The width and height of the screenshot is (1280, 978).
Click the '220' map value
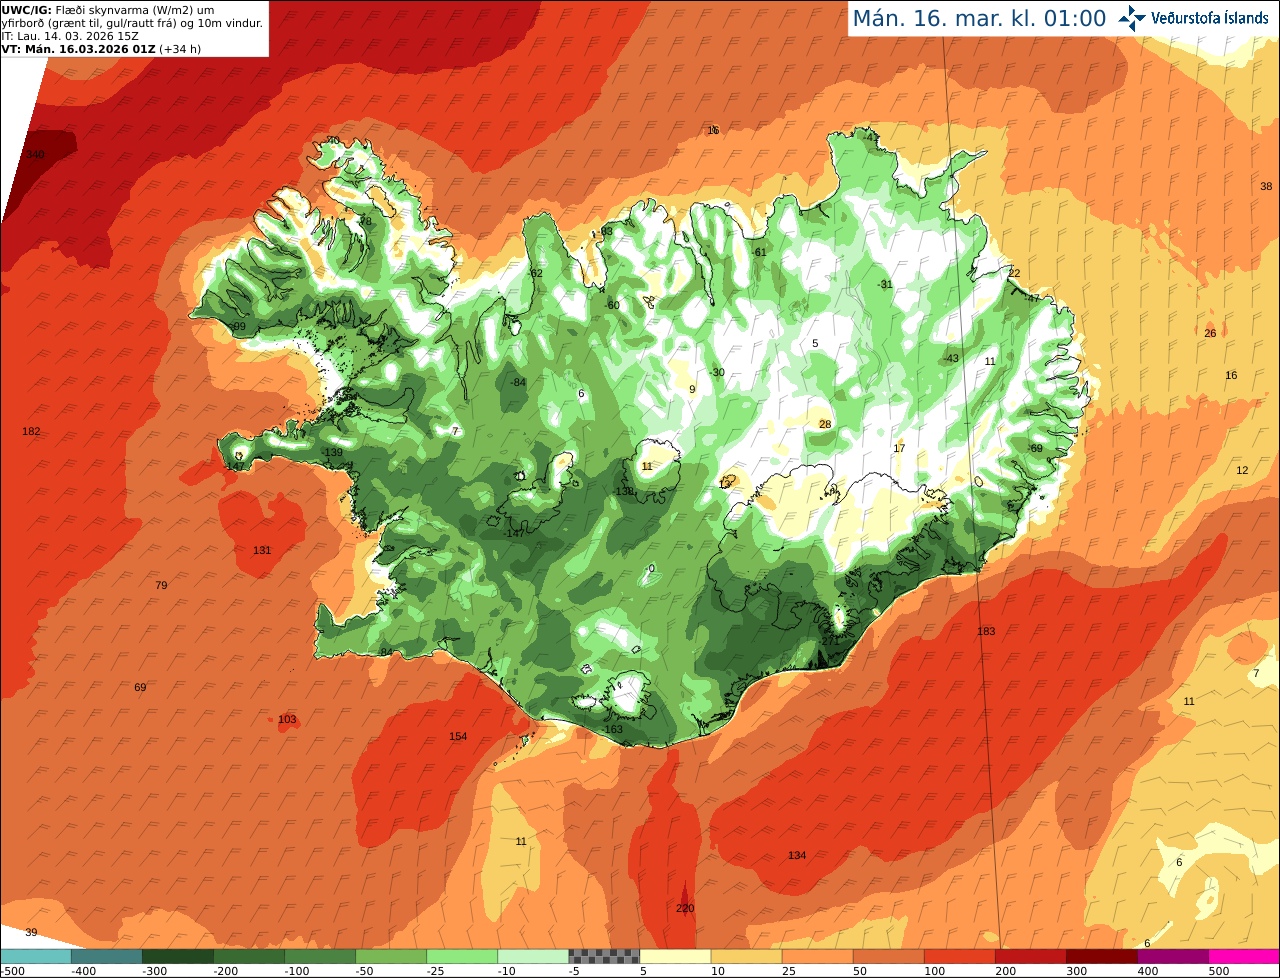[x=685, y=909]
